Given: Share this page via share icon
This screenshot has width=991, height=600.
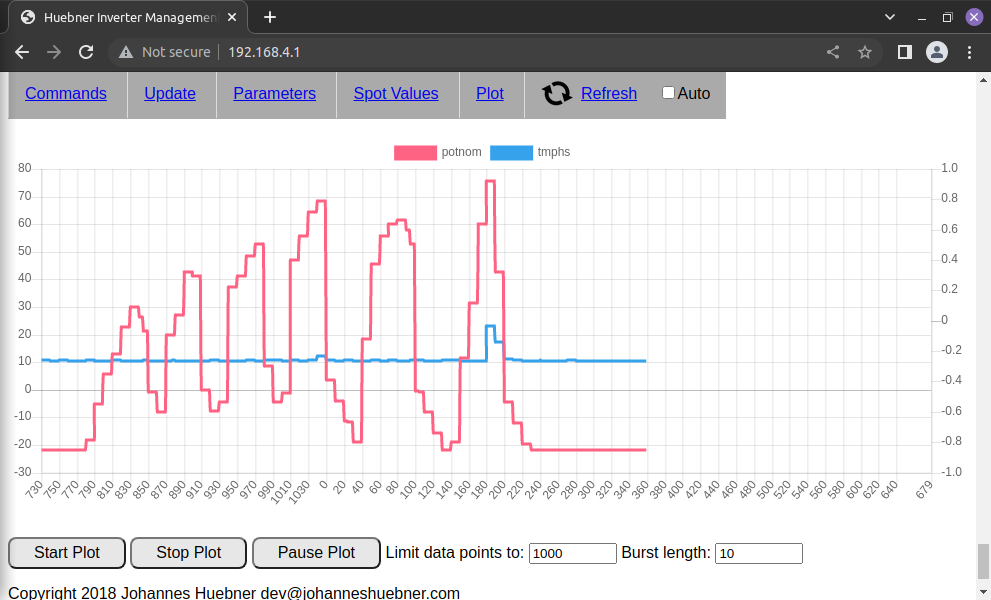Looking at the screenshot, I should (833, 52).
